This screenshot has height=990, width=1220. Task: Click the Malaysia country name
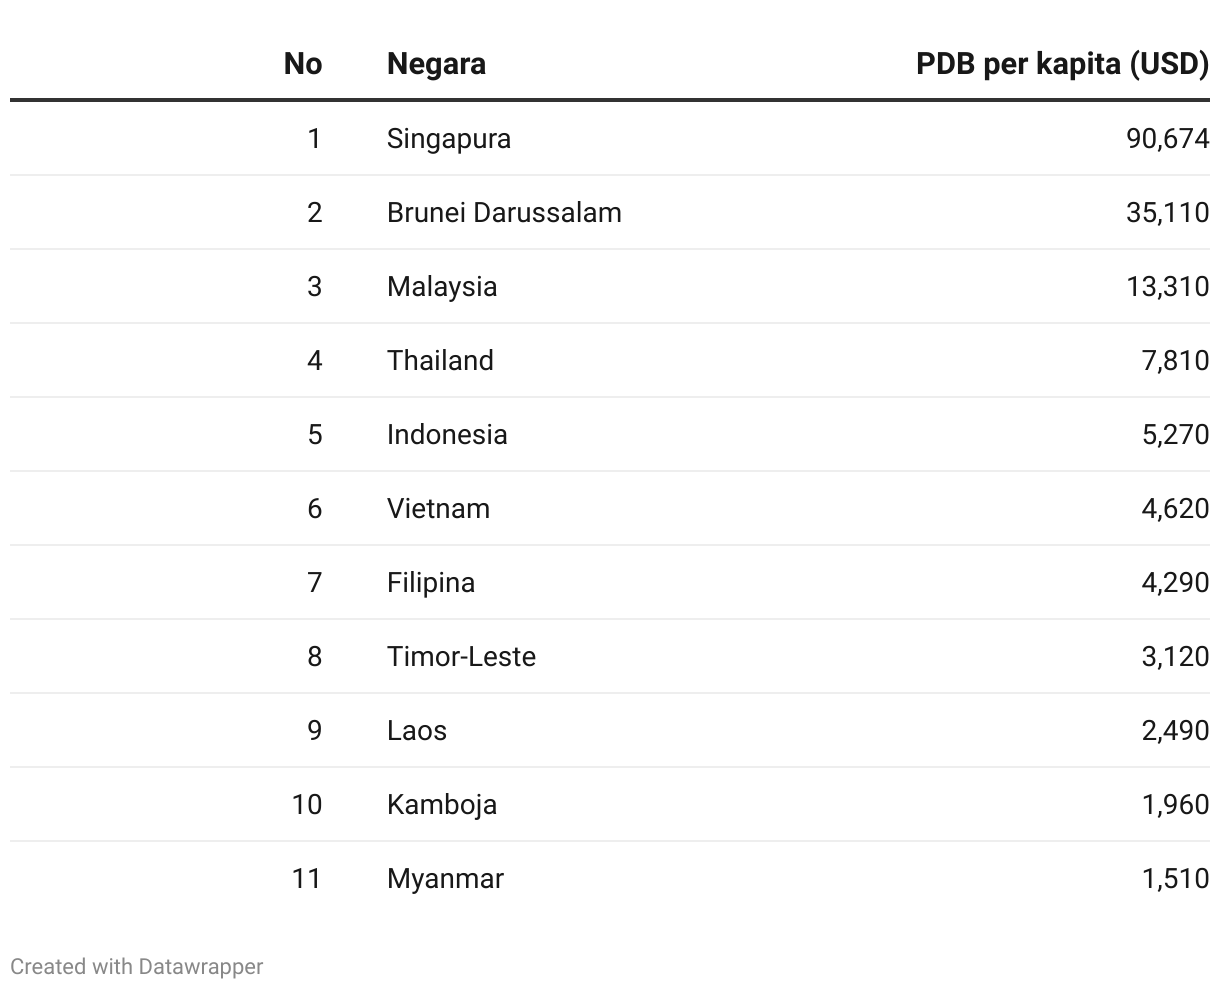[442, 286]
